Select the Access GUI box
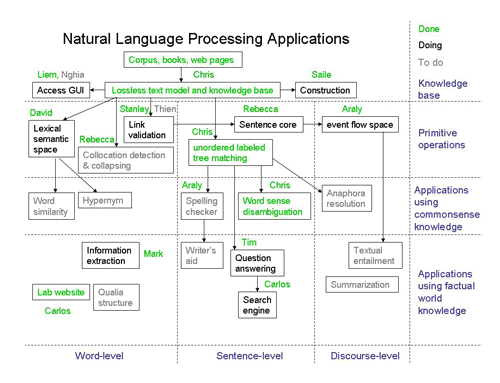This screenshot has height=383, width=500. pos(61,90)
